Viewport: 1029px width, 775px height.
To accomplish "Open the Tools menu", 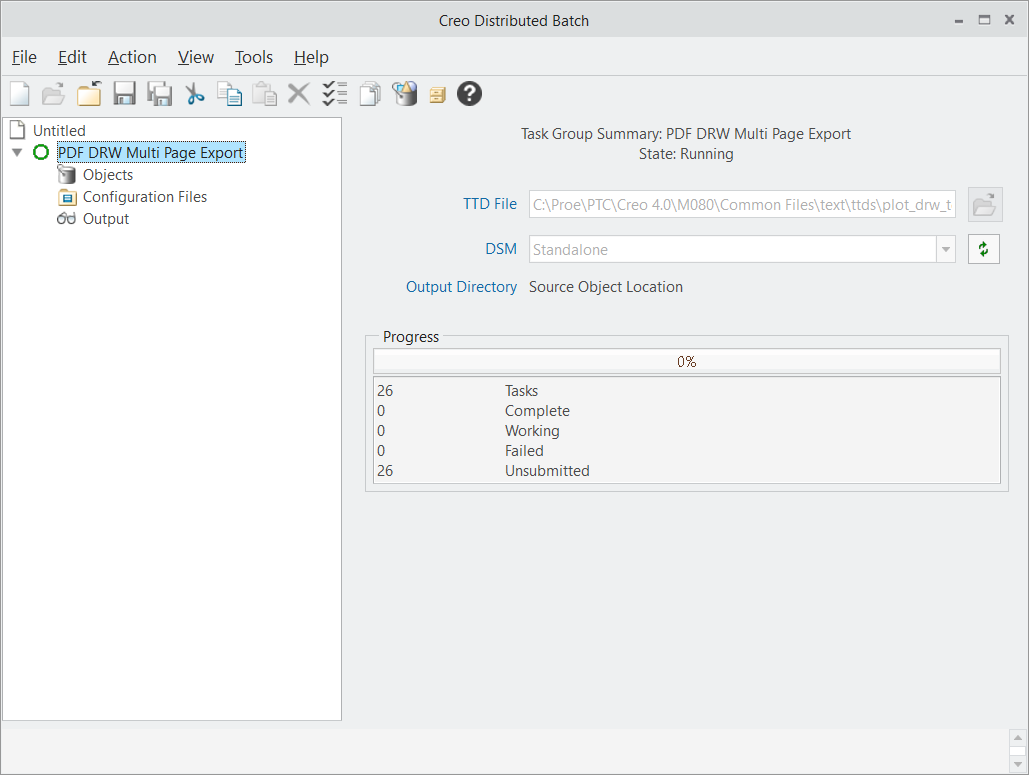I will (254, 58).
